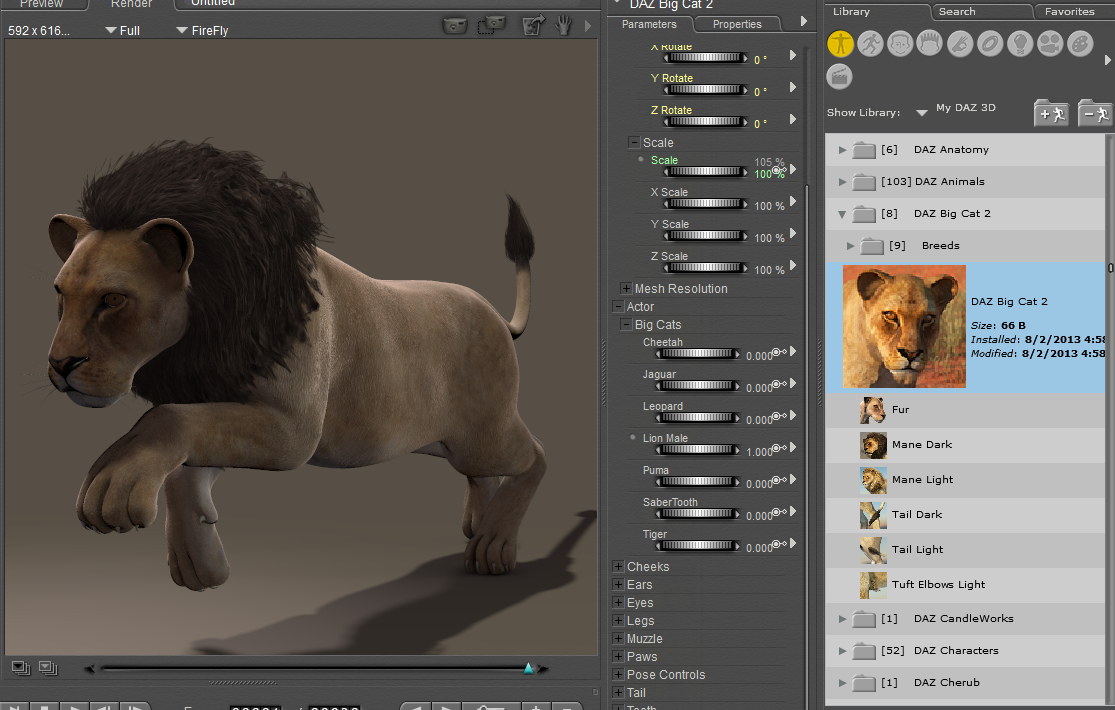Select the Tail Light library item
The width and height of the screenshot is (1115, 710).
917,550
